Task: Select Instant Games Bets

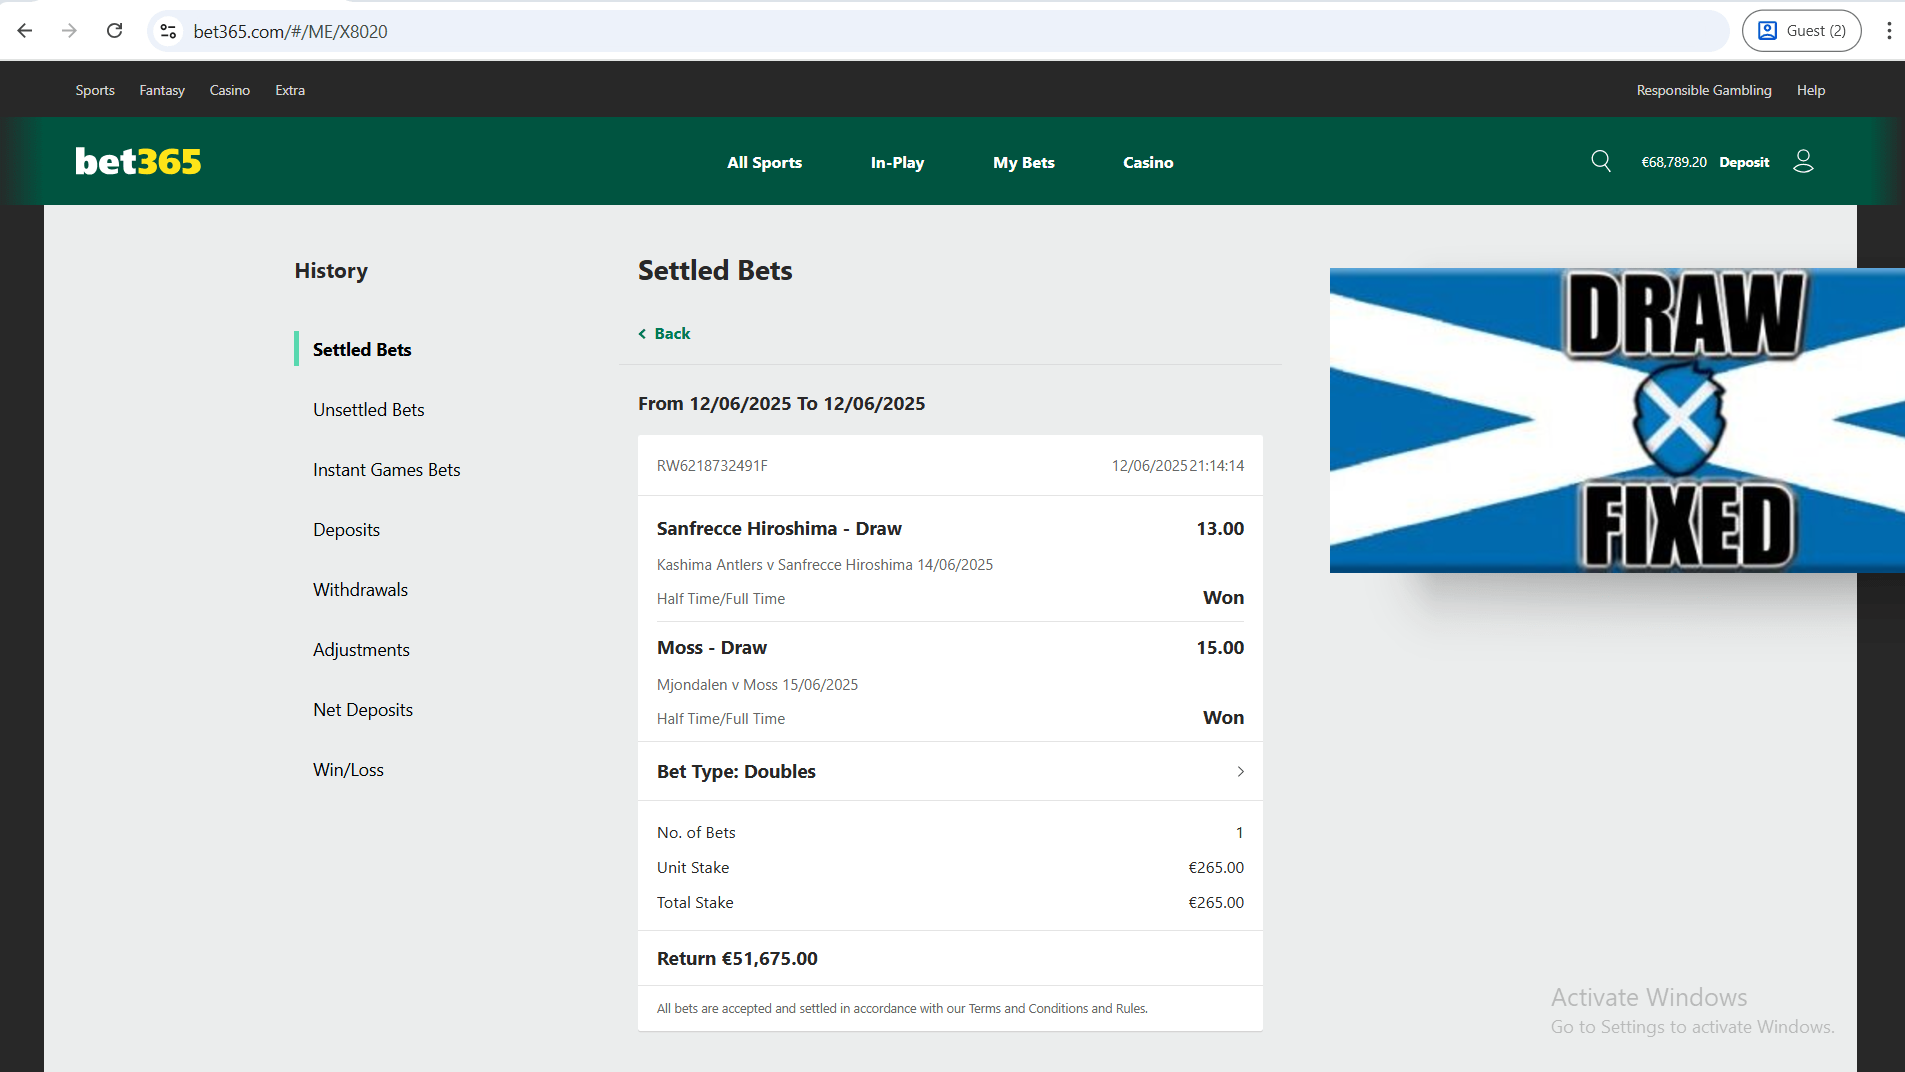Action: pos(386,470)
